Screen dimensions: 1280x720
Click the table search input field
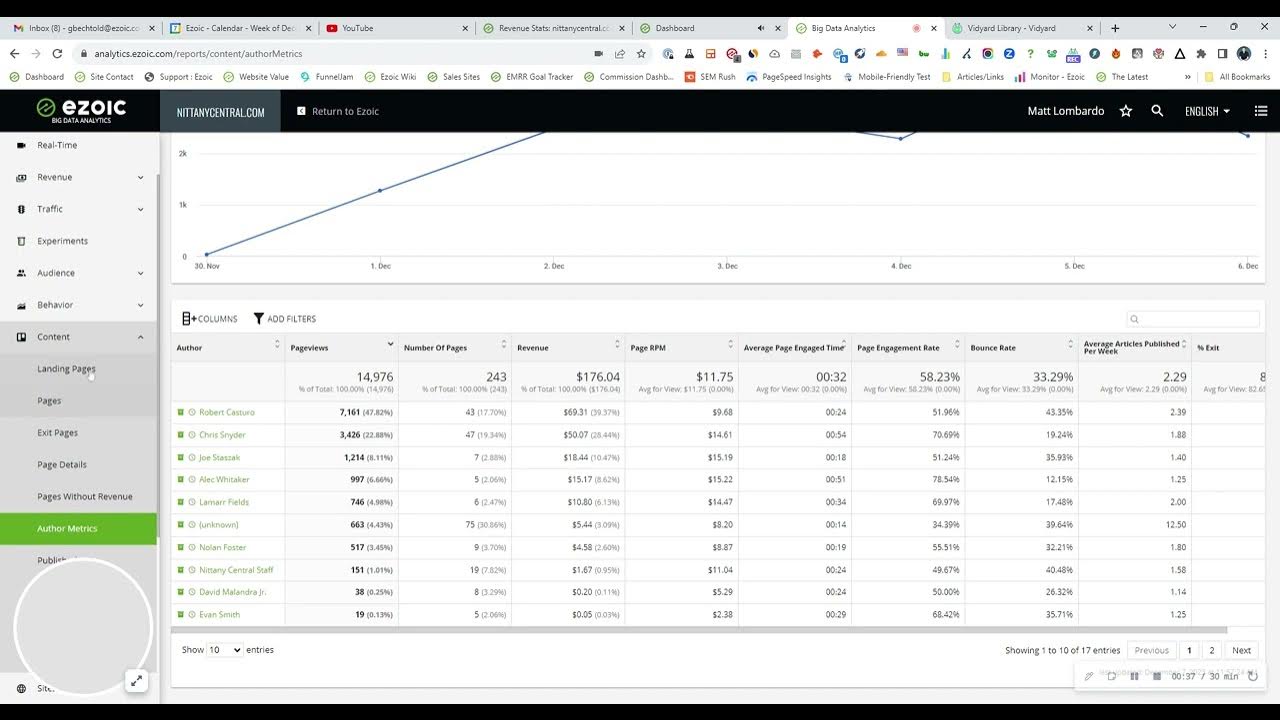pyautogui.click(x=1193, y=319)
